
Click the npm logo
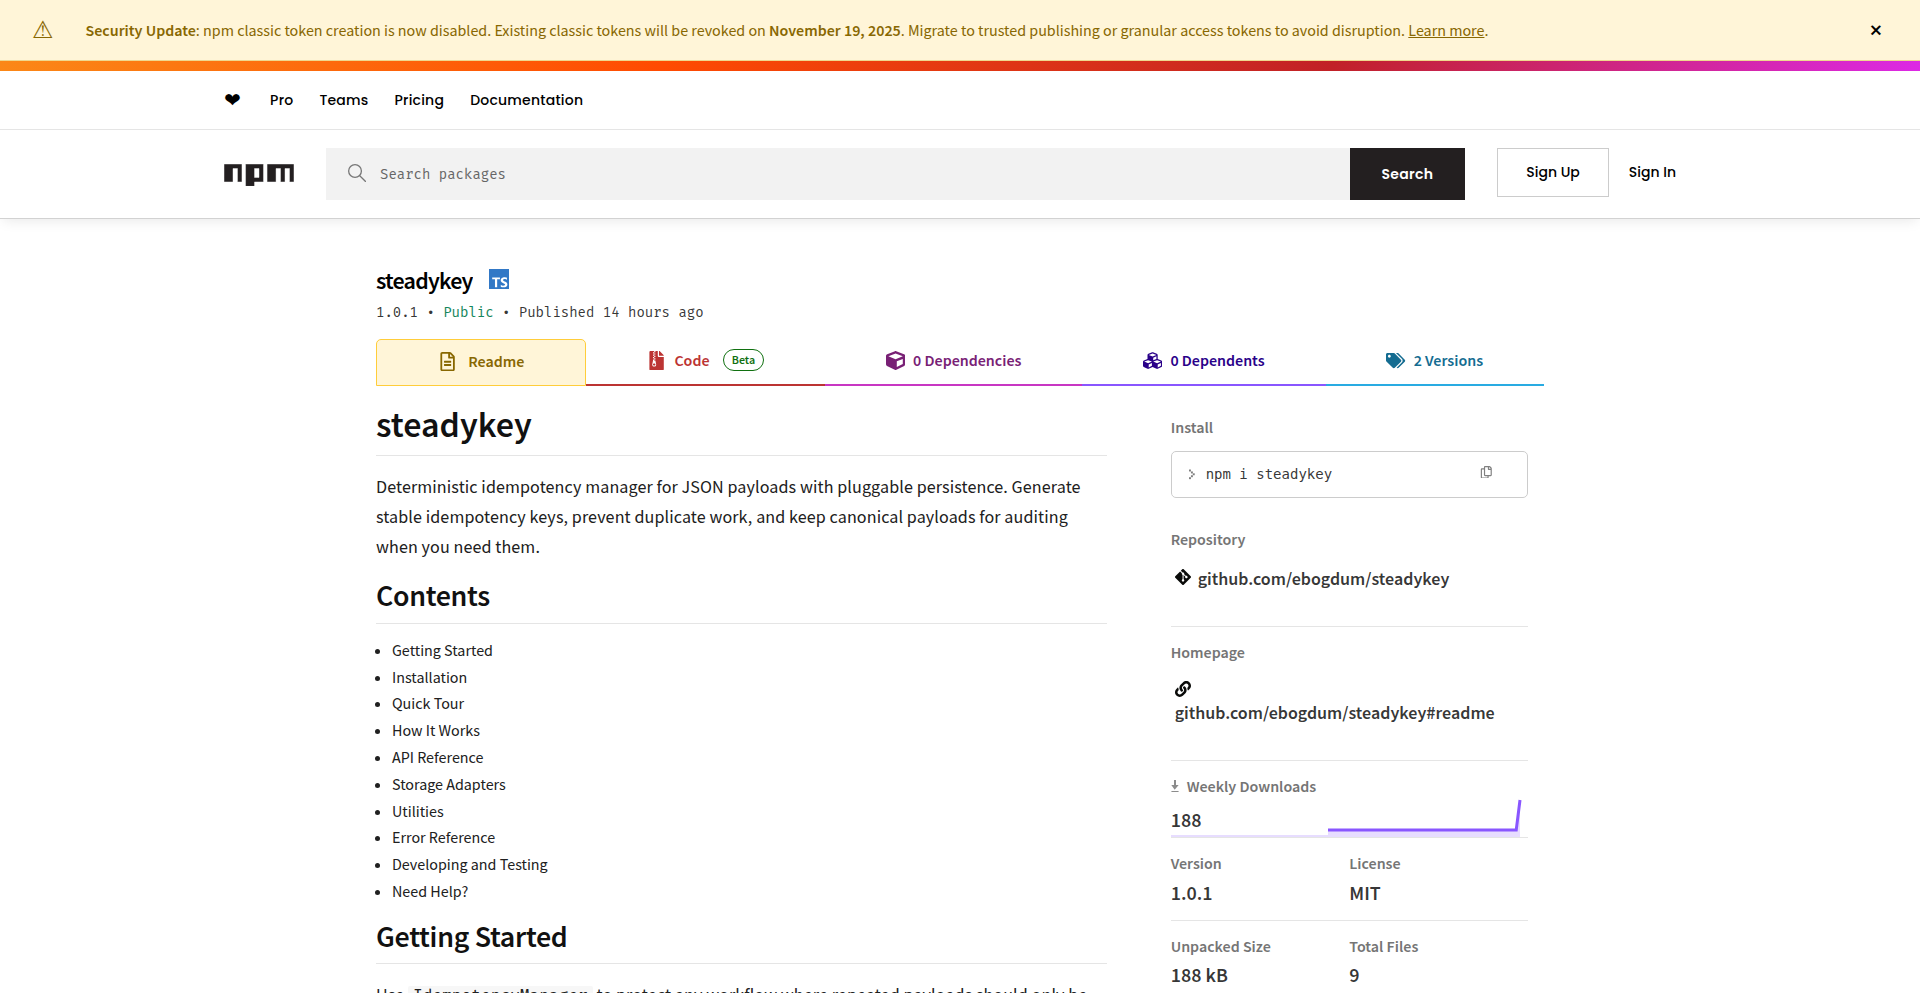tap(259, 174)
